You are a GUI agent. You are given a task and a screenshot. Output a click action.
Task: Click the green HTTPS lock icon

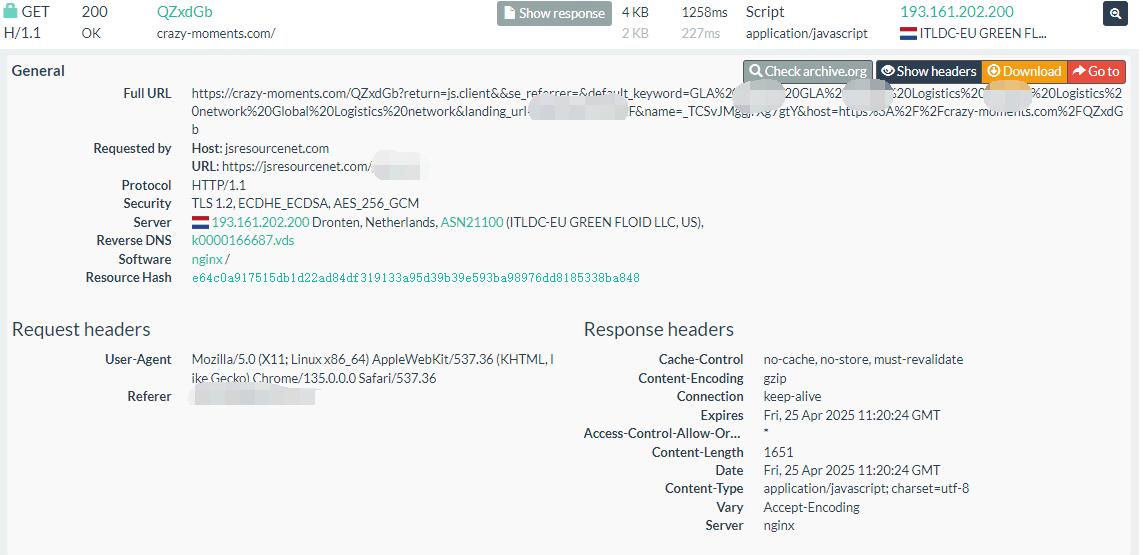10,12
